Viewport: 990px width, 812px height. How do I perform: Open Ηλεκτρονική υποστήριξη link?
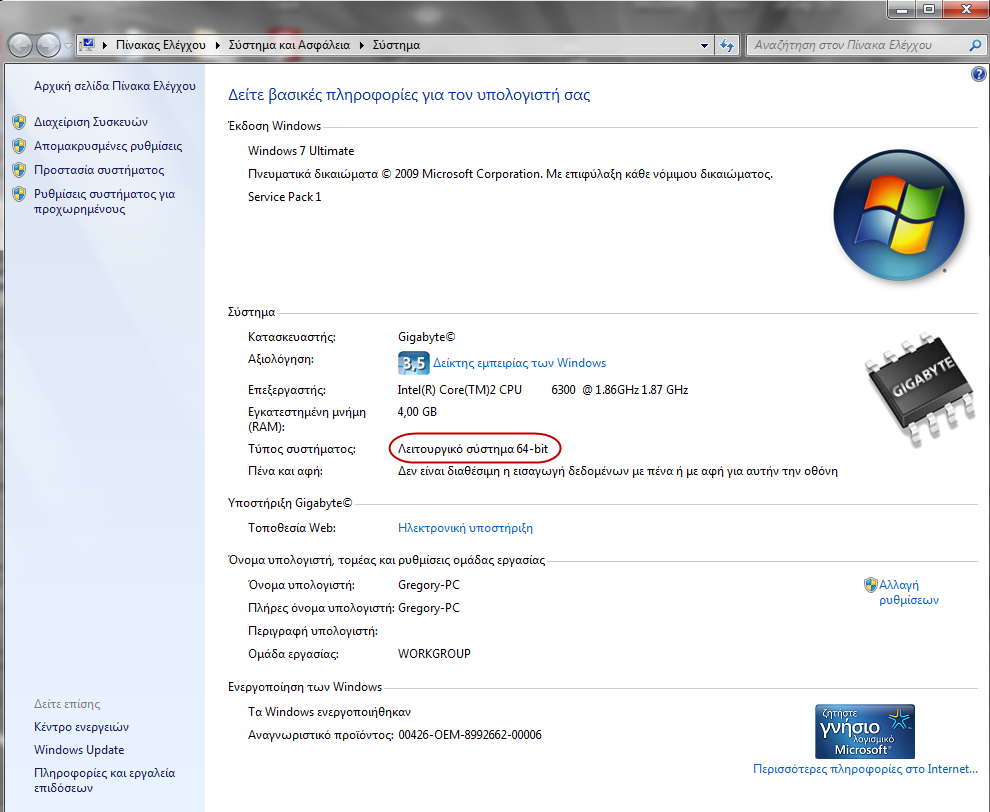(x=465, y=528)
